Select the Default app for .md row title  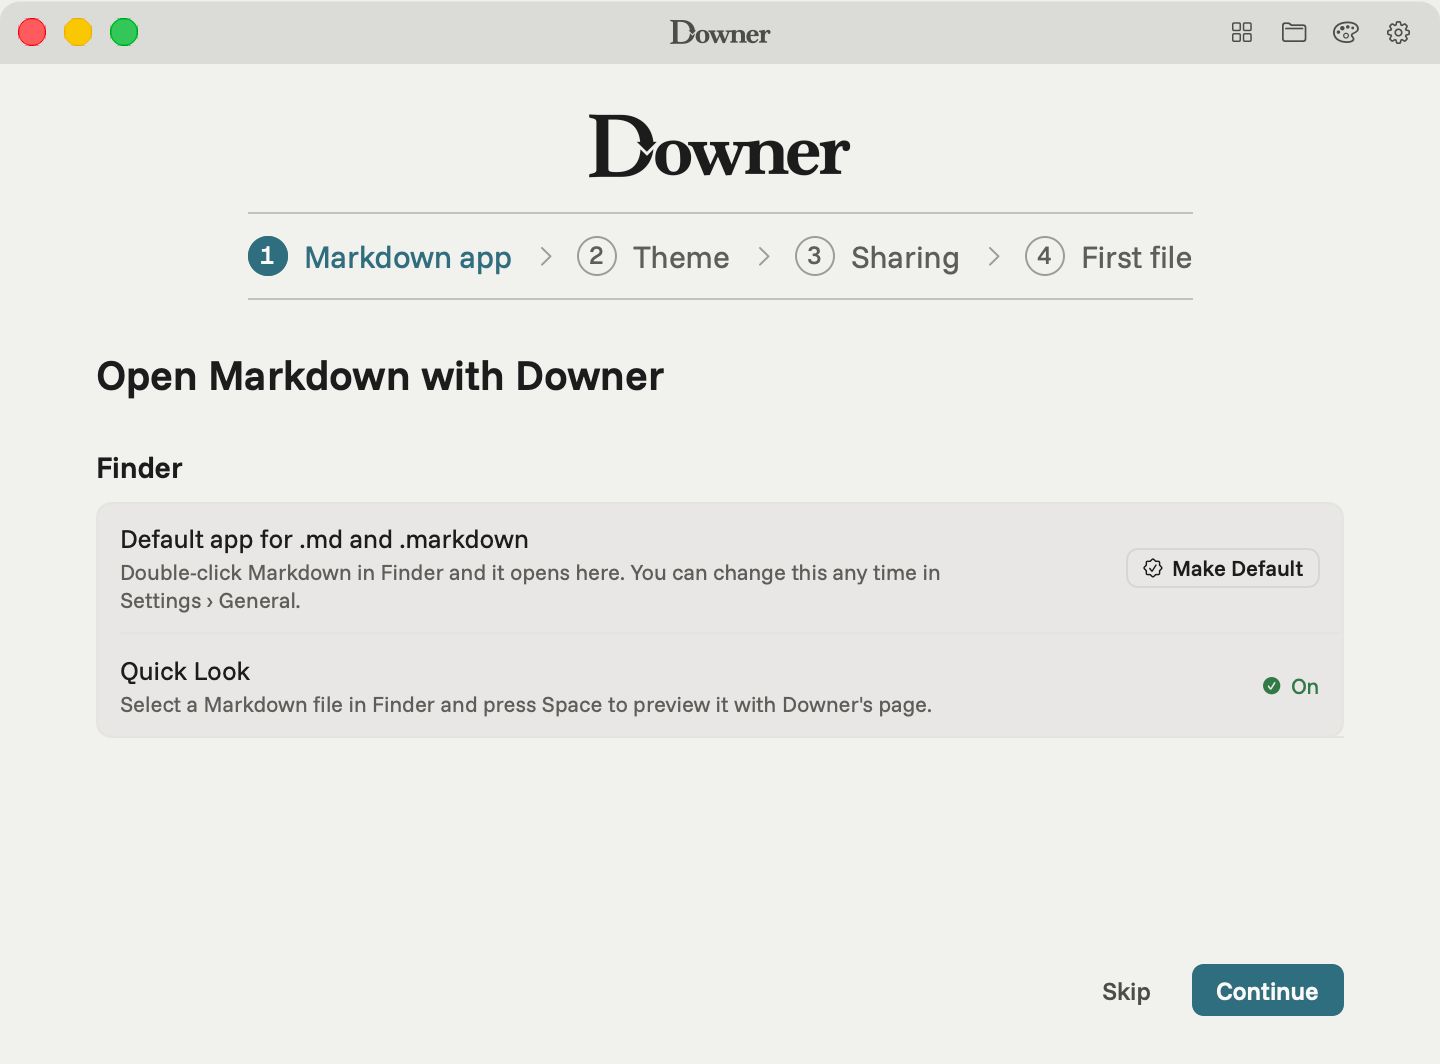pyautogui.click(x=324, y=539)
